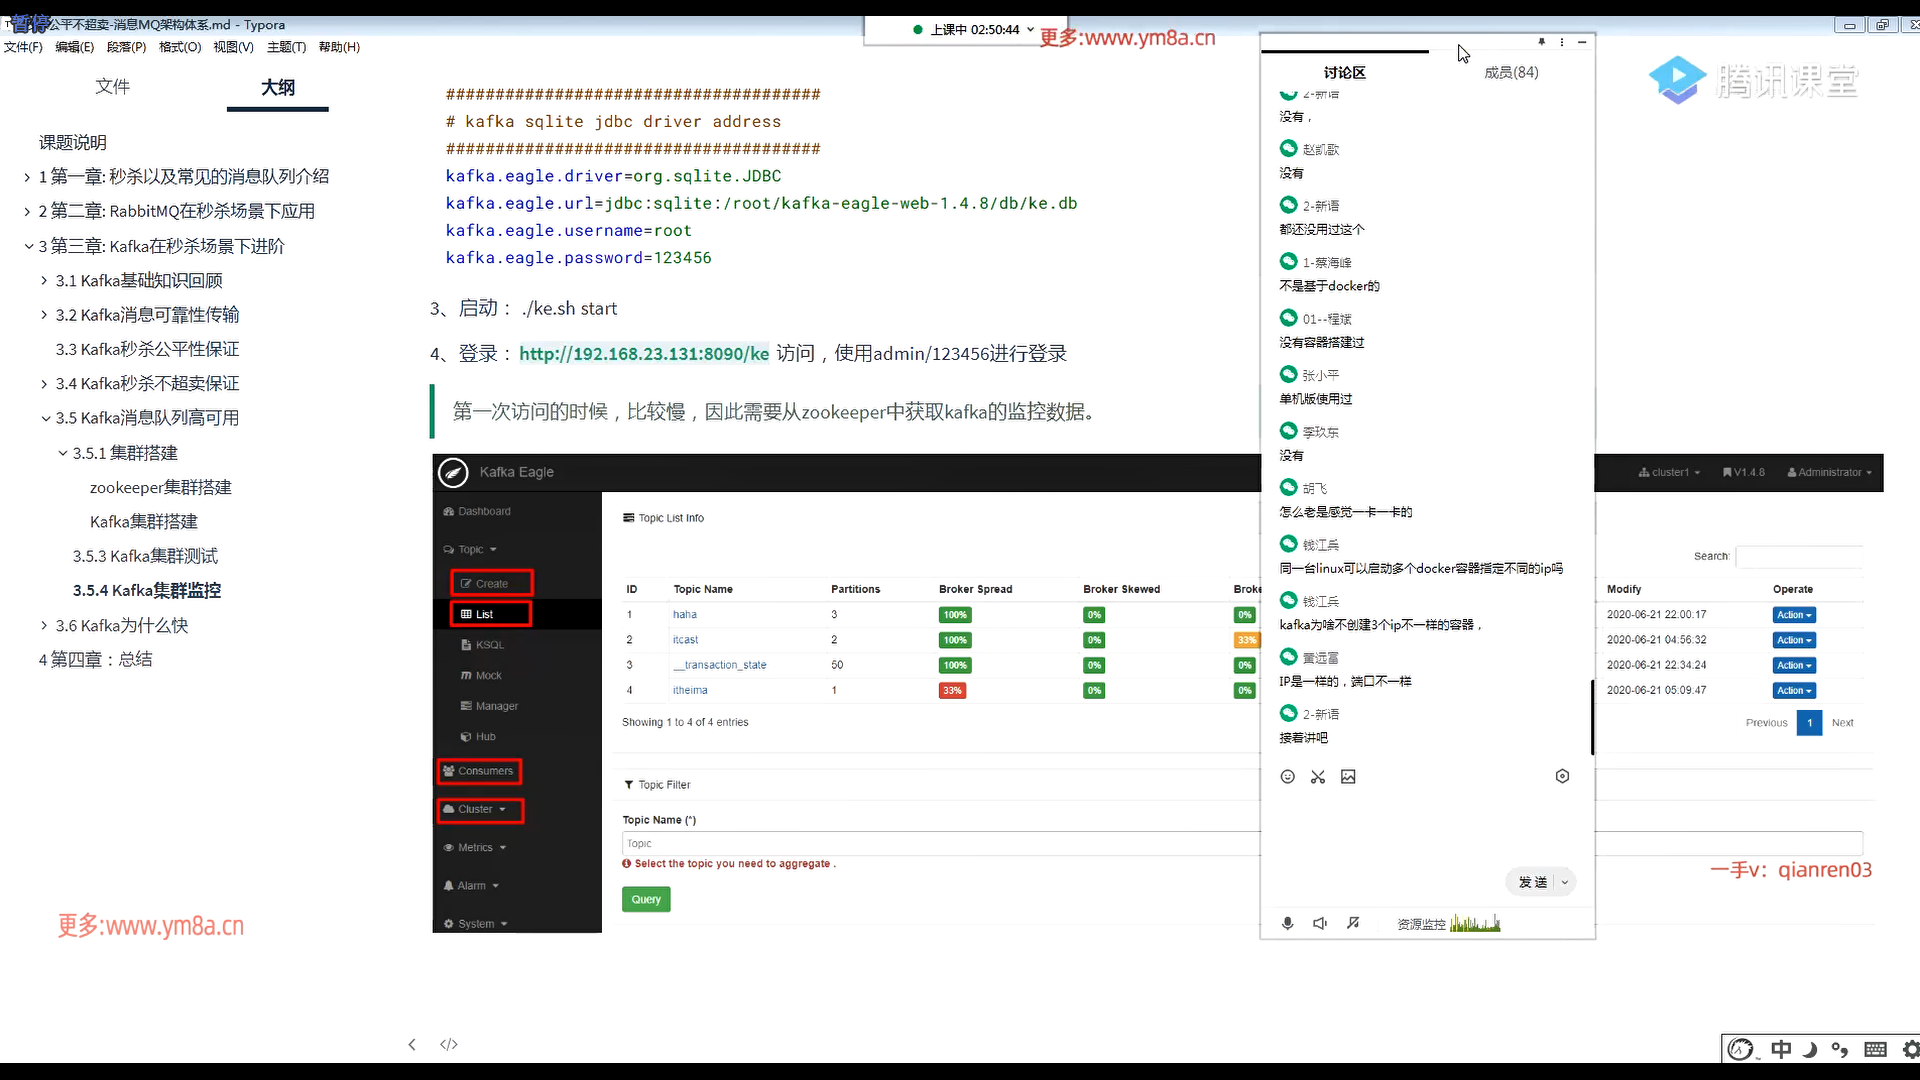
Task: Click the sidebar collapse arrow at bottom
Action: tap(412, 1044)
